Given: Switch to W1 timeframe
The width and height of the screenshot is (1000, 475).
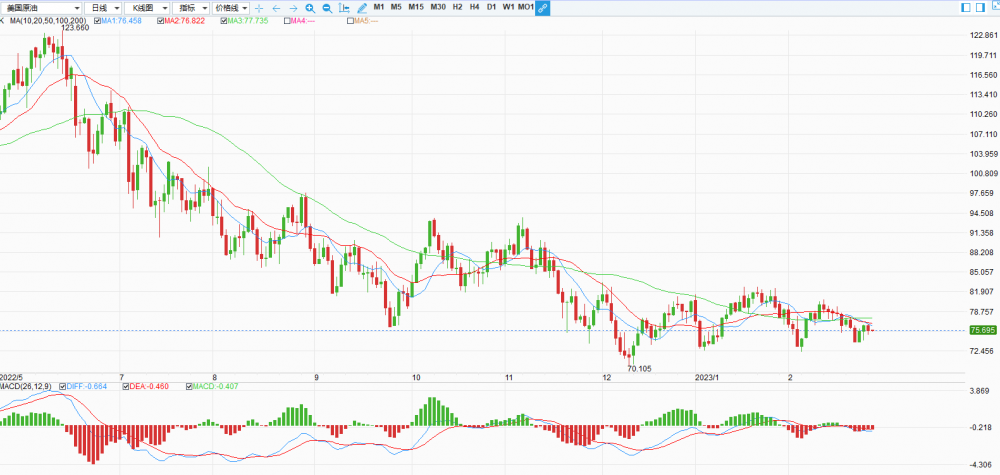Looking at the screenshot, I should 508,7.
